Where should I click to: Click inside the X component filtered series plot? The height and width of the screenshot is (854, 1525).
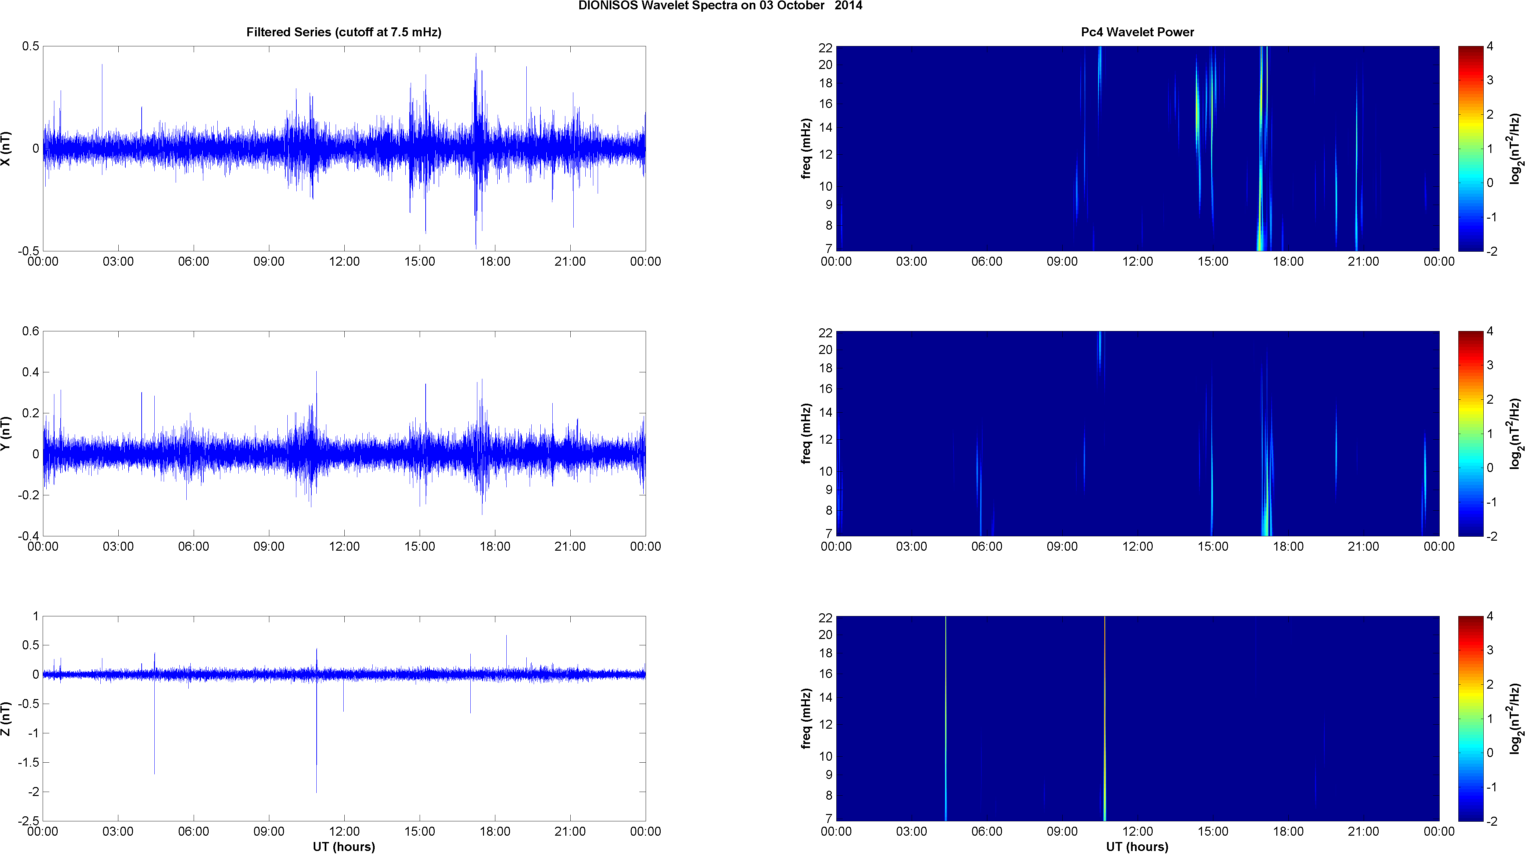344,149
